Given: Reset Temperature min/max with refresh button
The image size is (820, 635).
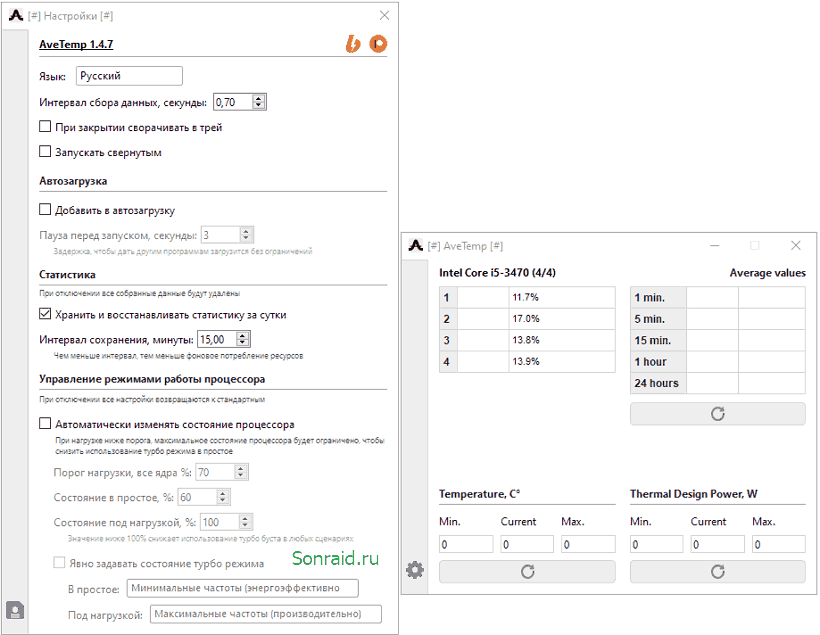Looking at the screenshot, I should 527,571.
